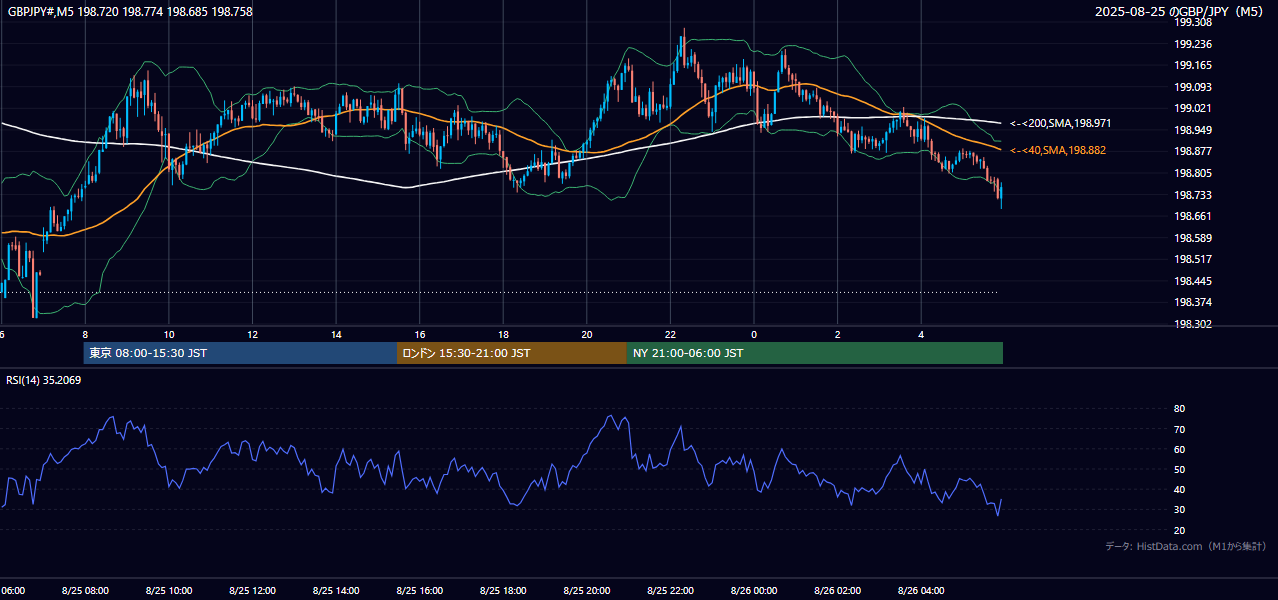Viewport: 1278px width, 600px height.
Task: Click the 8/25 14:00 time axis label
Action: click(x=336, y=590)
